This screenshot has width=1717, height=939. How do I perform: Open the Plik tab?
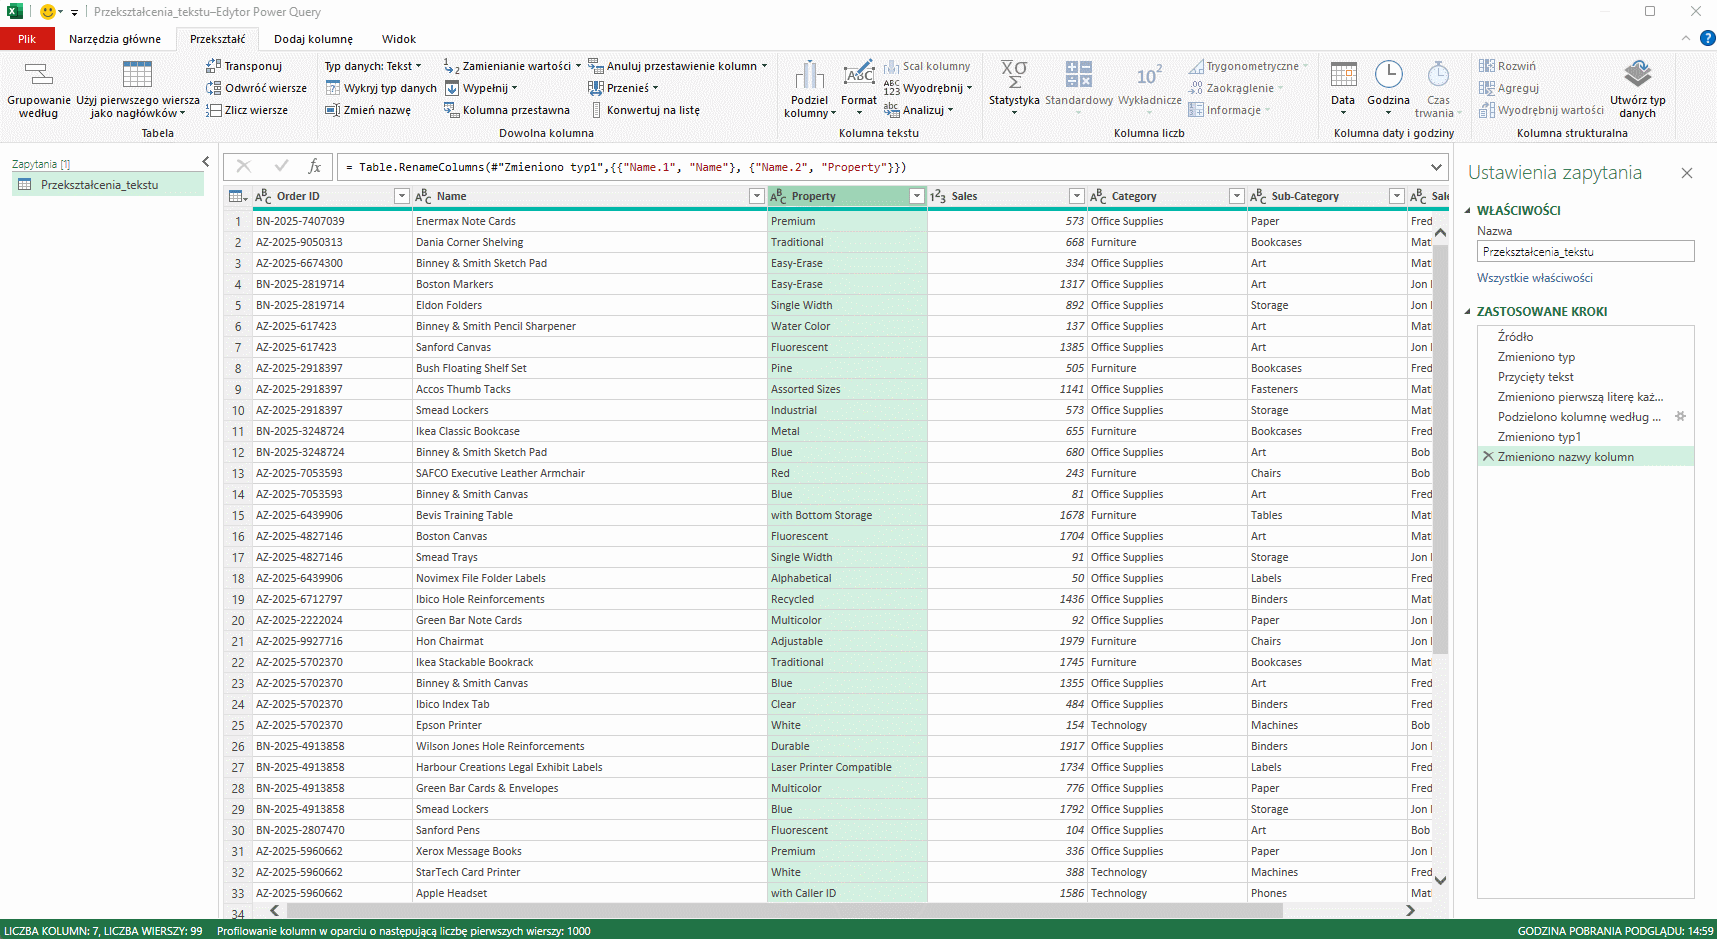[x=27, y=39]
